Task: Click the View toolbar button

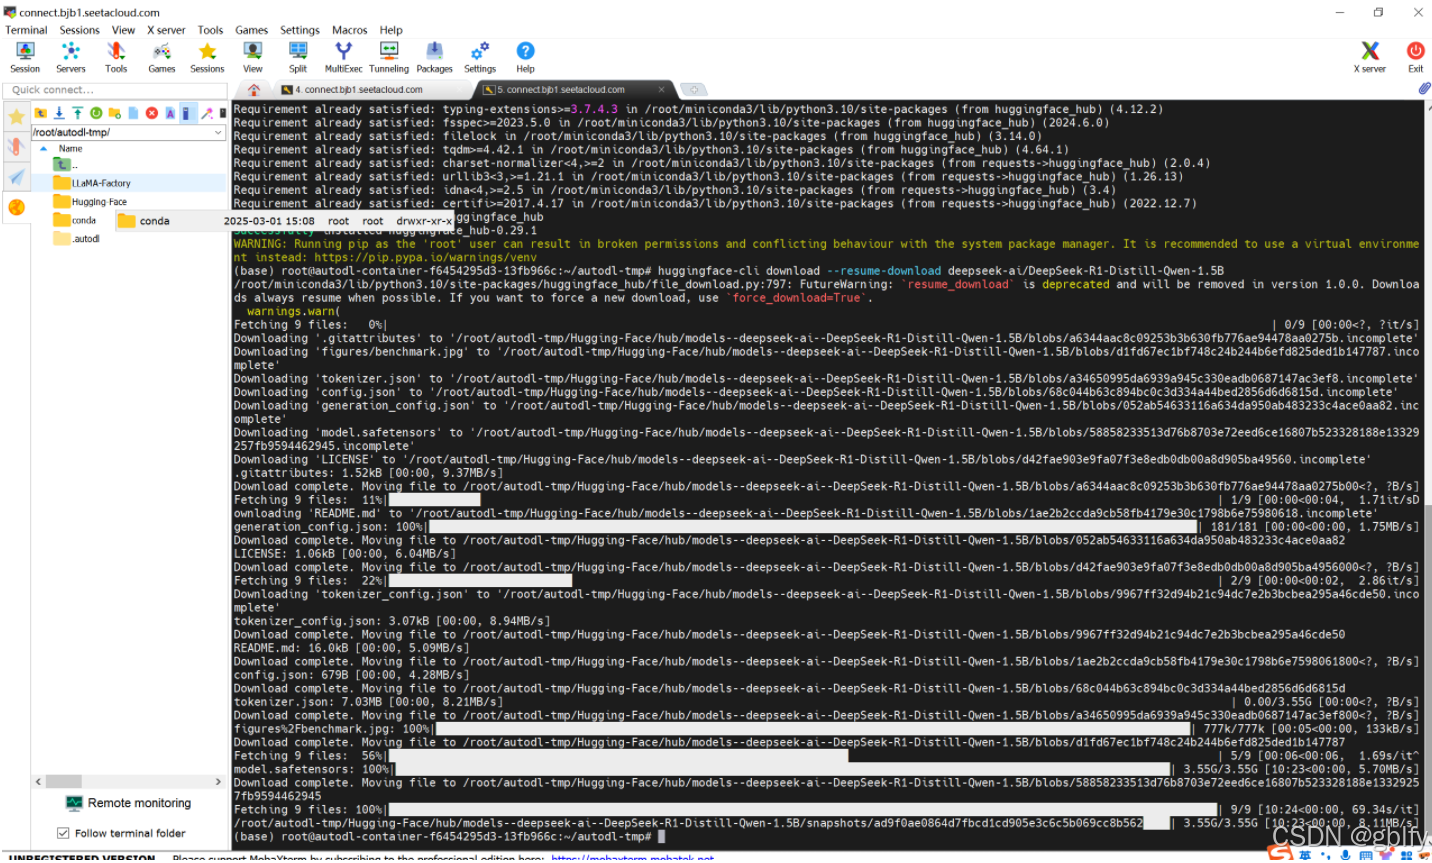Action: (253, 58)
